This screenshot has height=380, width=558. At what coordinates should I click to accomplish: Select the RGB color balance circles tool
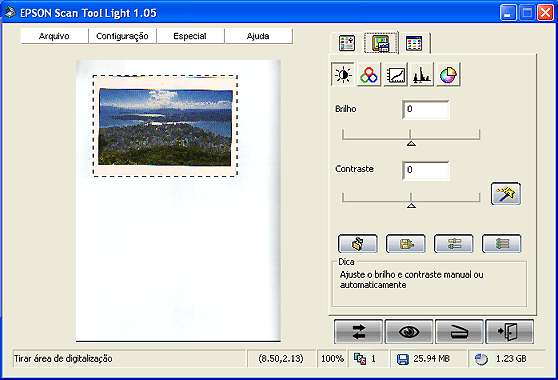point(369,74)
